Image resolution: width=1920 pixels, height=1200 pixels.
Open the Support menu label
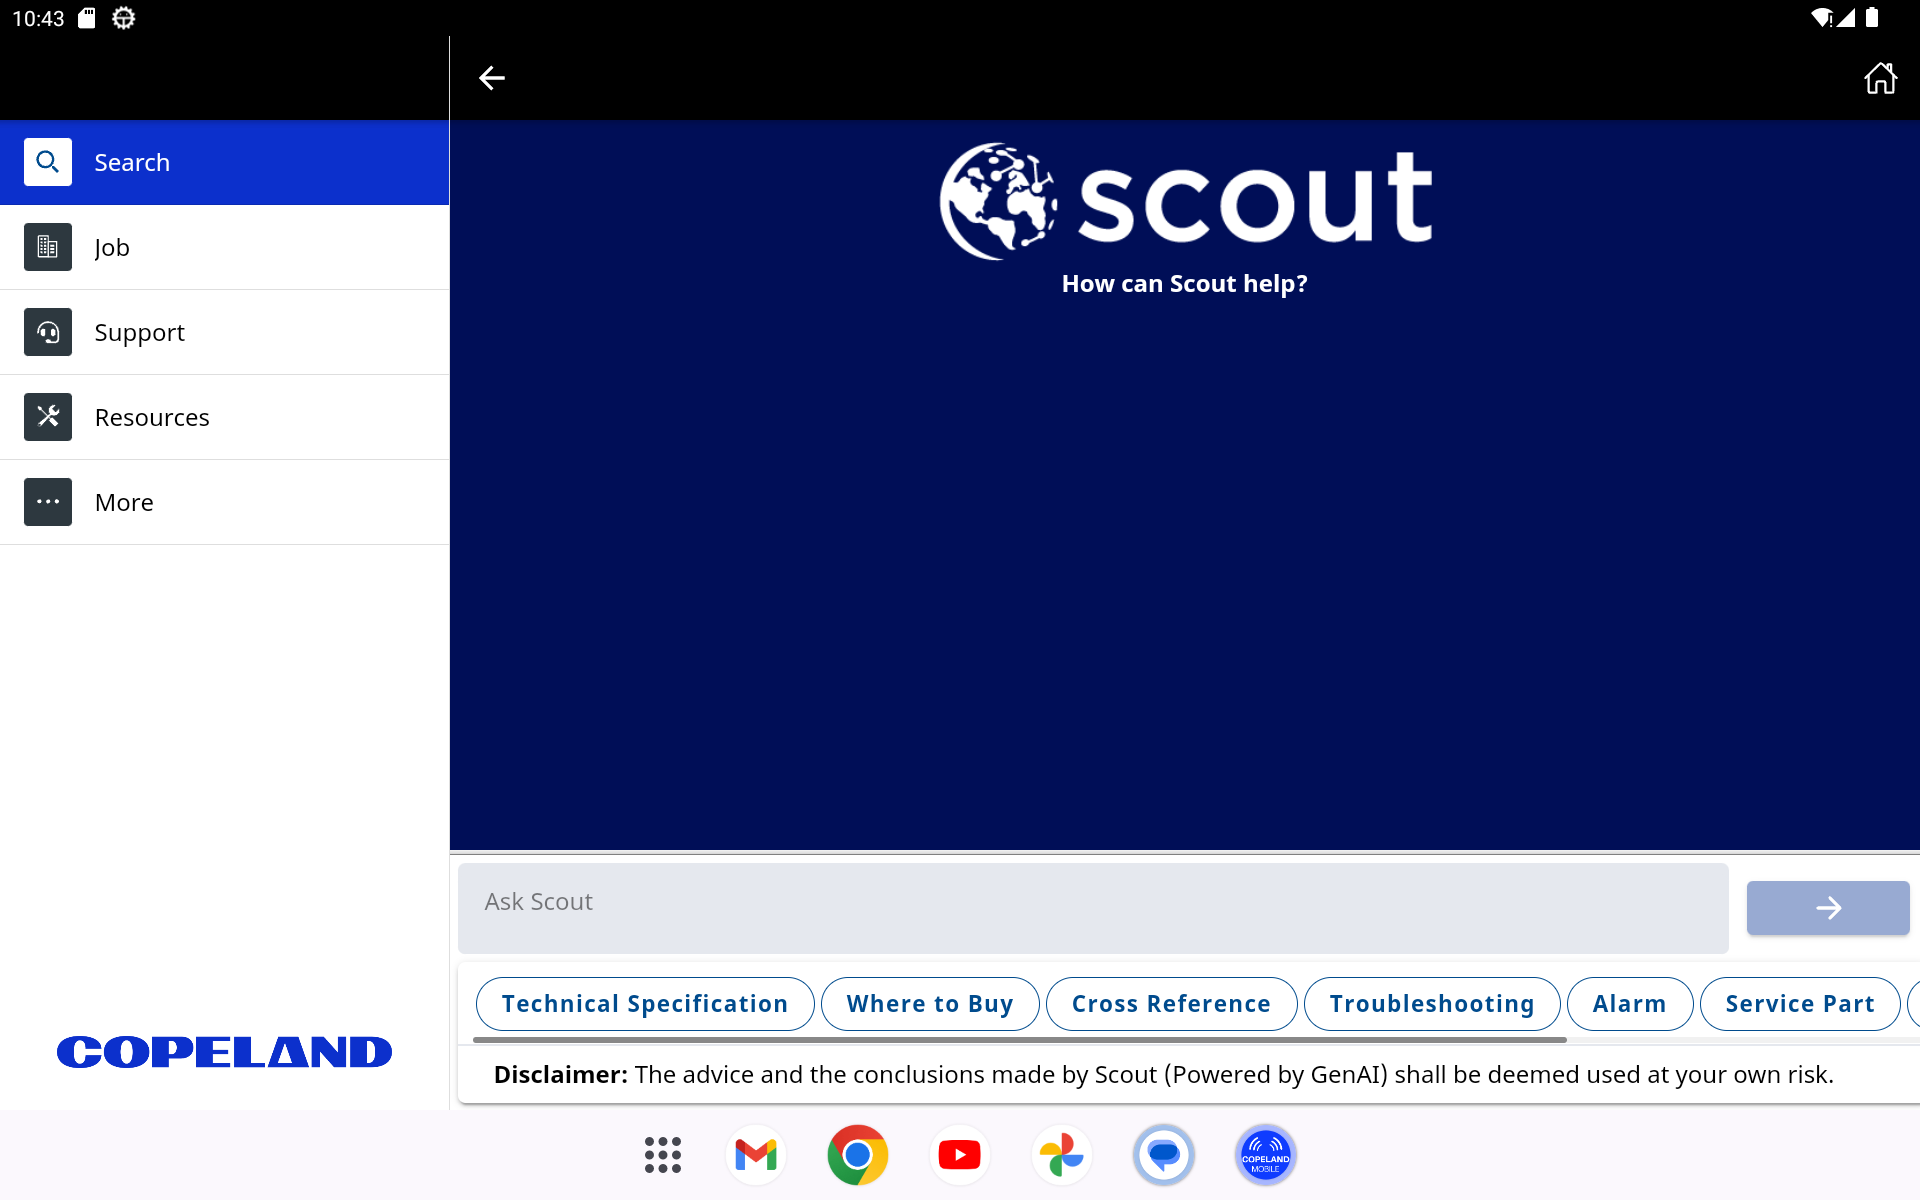click(139, 333)
